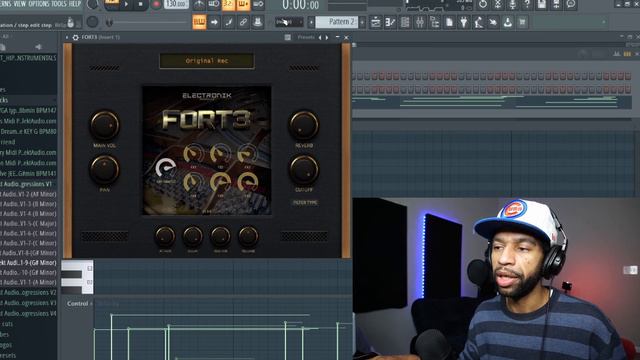Viewport: 640px width, 360px height.
Task: Open the Piano roll view icon
Action: coord(390,22)
